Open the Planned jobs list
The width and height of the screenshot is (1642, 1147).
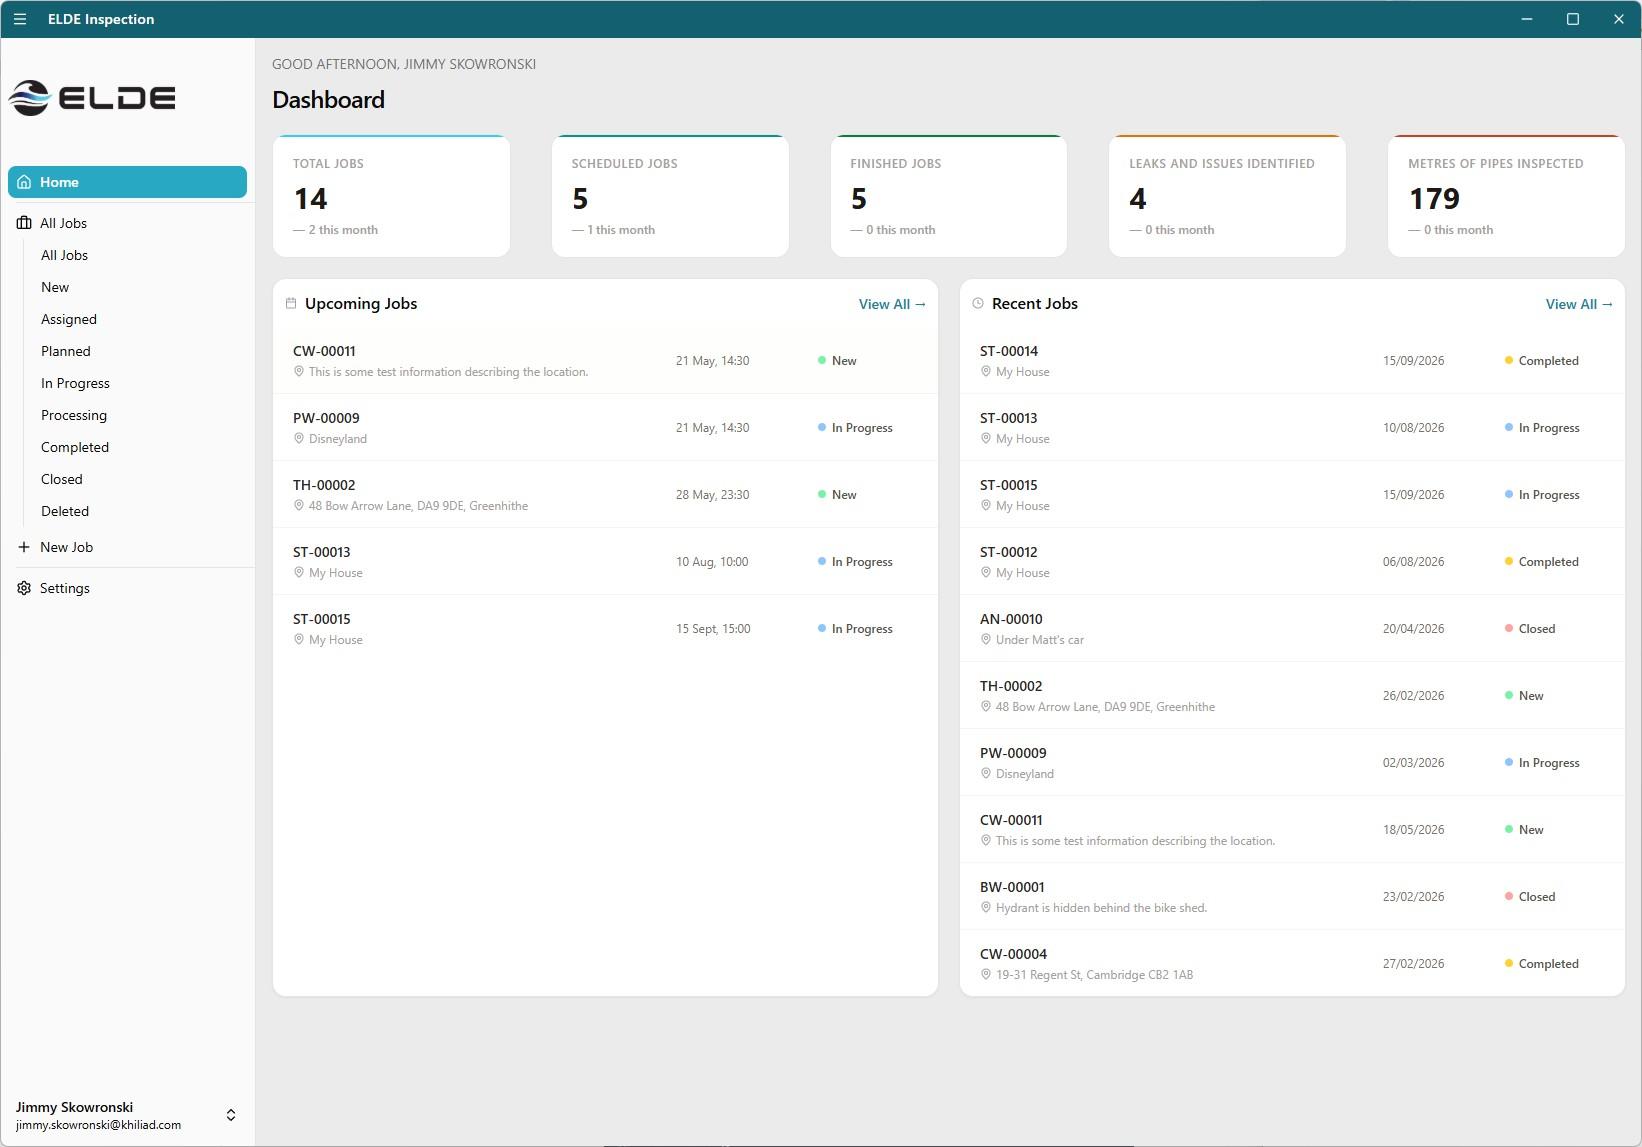pos(66,351)
